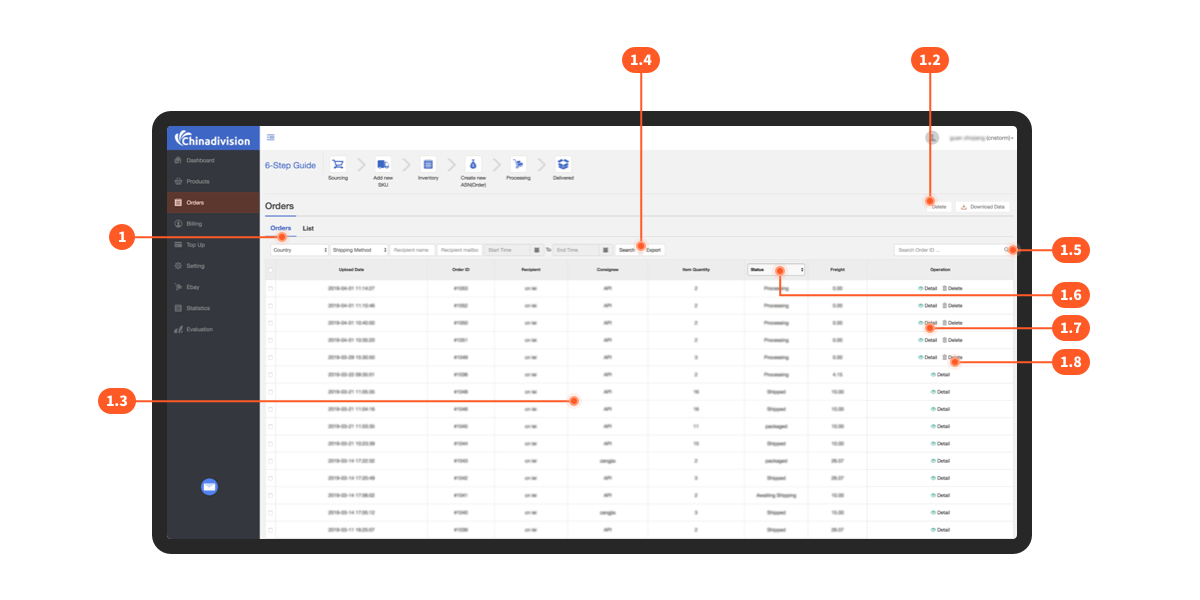Tick checkbox for the 2019-03-29 order row
1200x600 pixels.
click(270, 357)
